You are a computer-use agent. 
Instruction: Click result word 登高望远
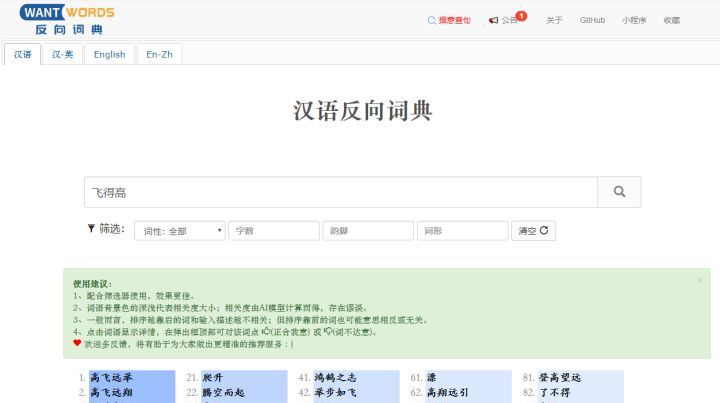(560, 377)
